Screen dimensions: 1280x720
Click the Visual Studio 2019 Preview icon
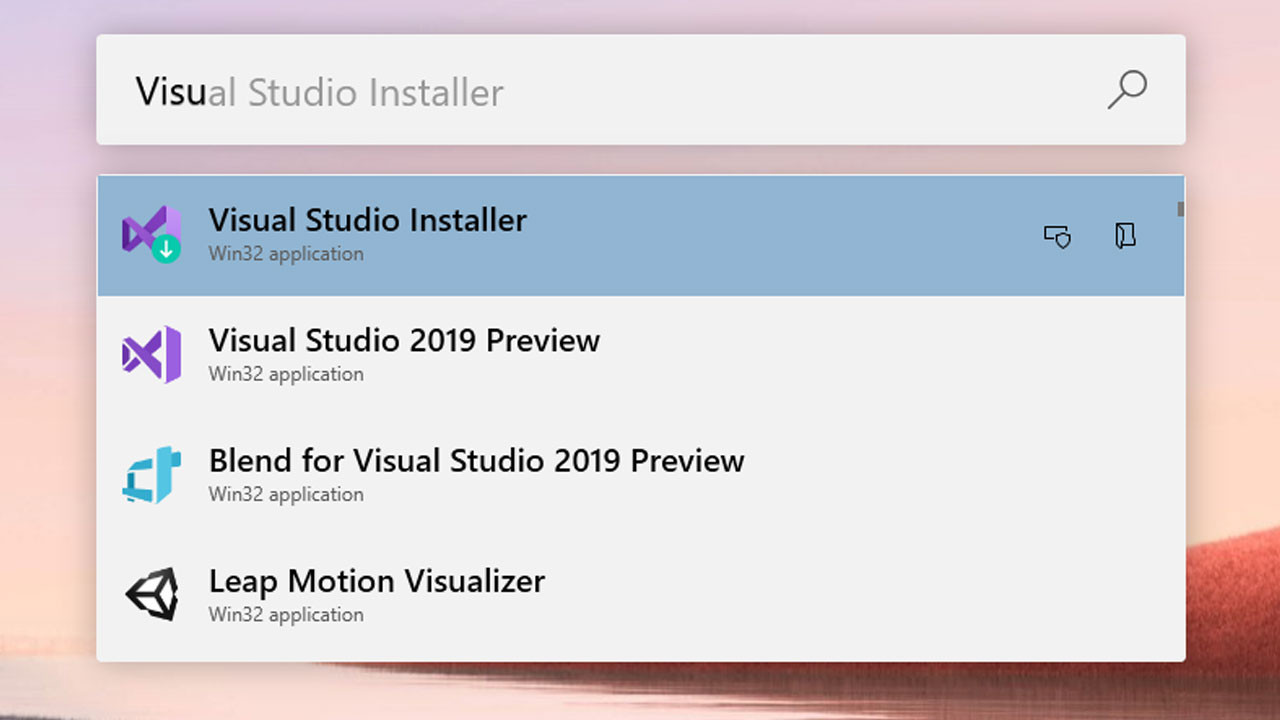point(151,355)
